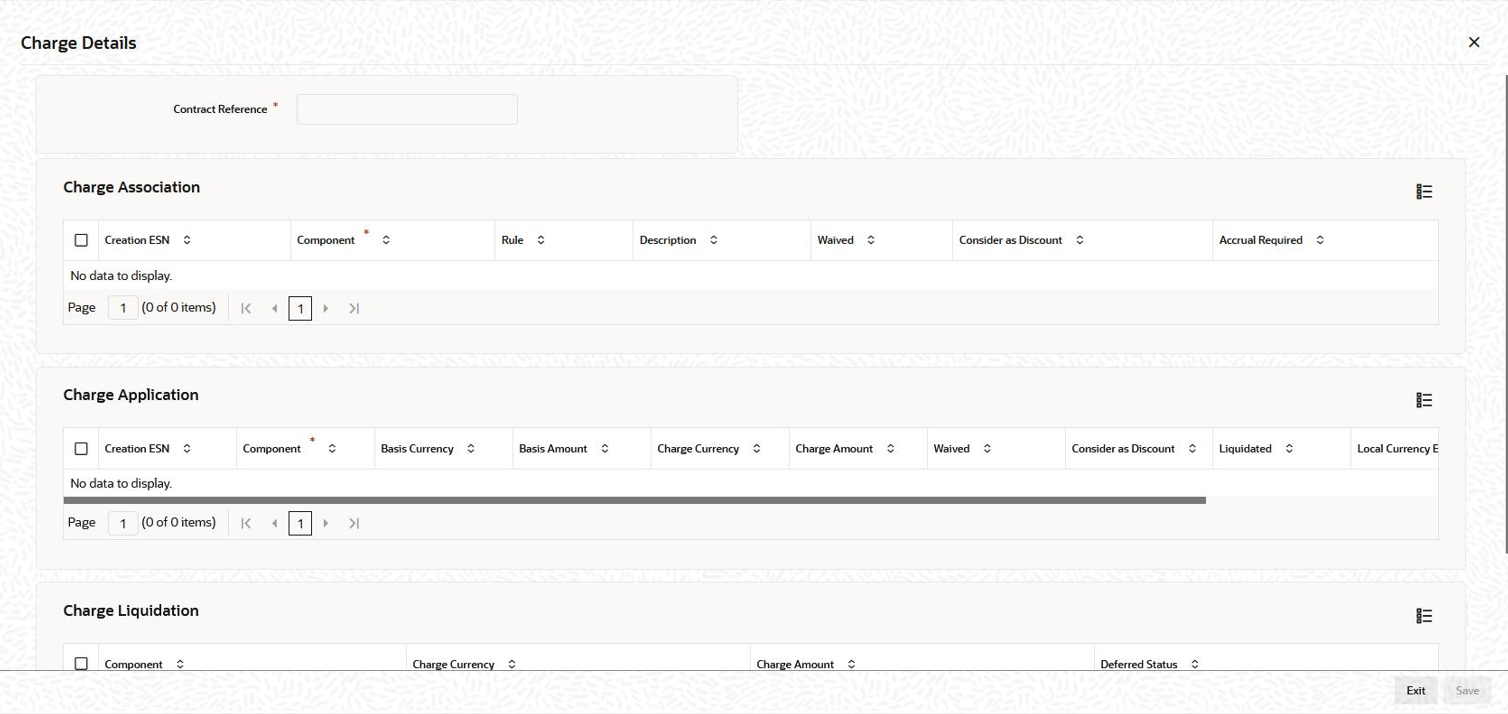Sort Charge Application by Component column
Viewport: 1508px width, 714px height.
click(332, 449)
